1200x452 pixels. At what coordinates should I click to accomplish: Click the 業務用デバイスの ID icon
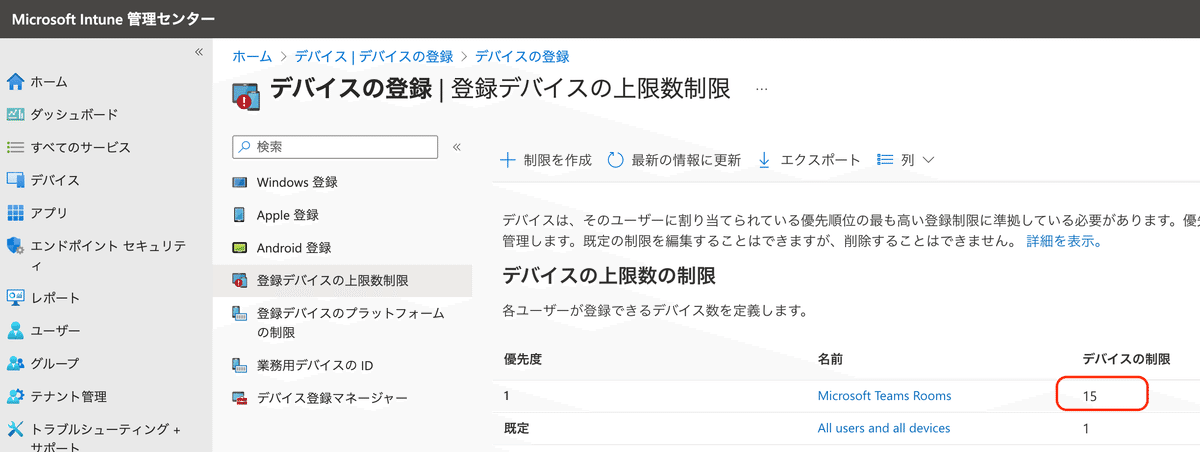click(x=240, y=365)
